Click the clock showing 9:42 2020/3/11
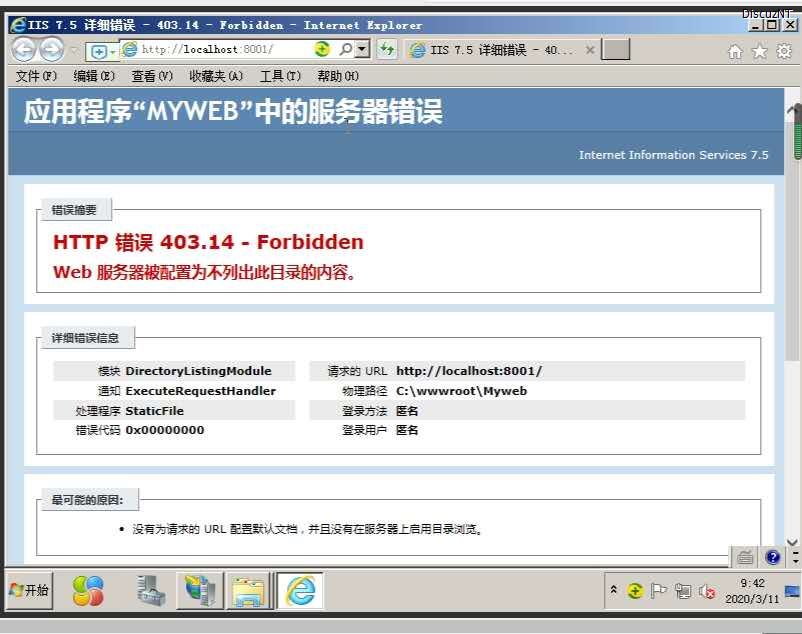The image size is (802, 634). (x=752, y=591)
